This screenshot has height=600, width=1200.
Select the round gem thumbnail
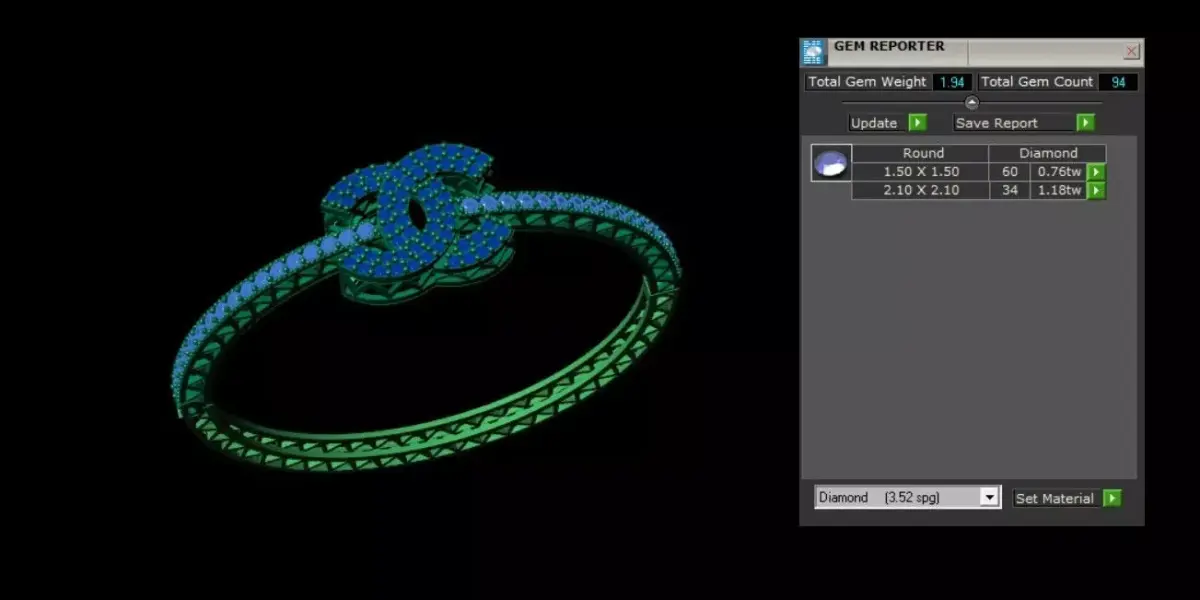[831, 163]
